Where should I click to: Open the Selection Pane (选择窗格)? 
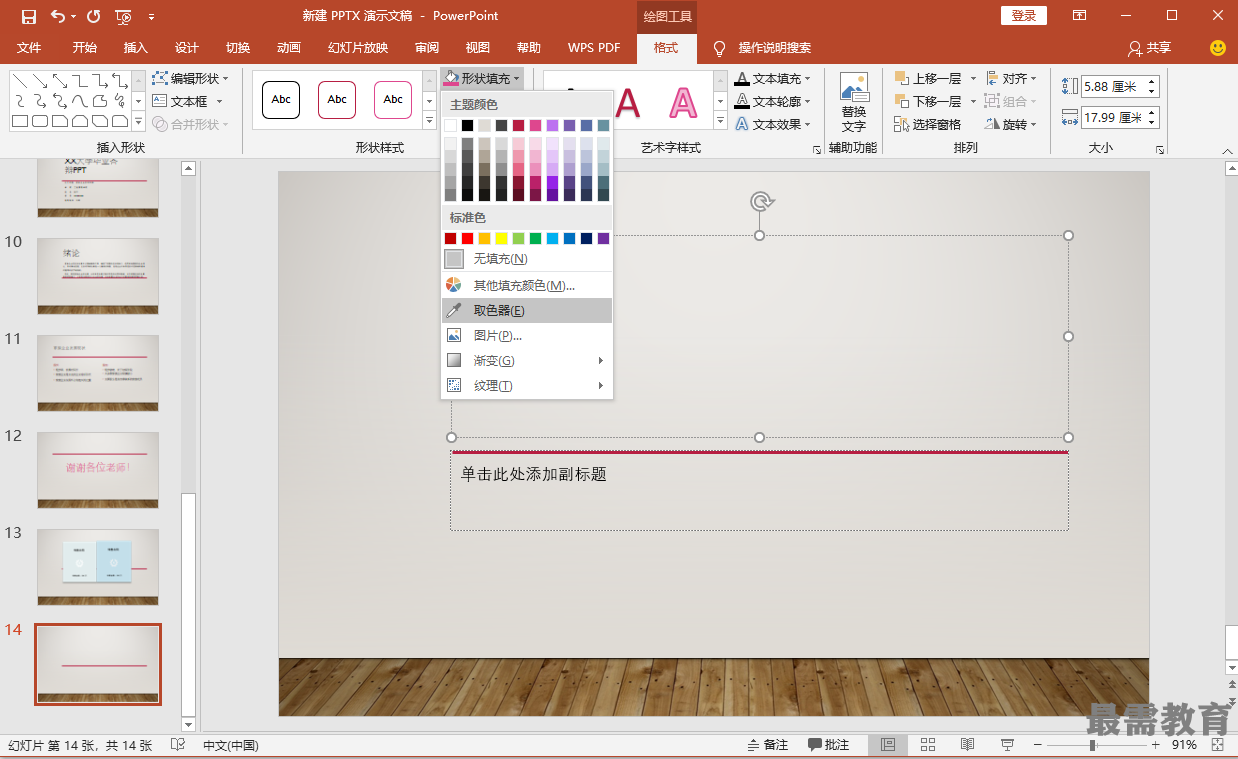click(x=927, y=124)
